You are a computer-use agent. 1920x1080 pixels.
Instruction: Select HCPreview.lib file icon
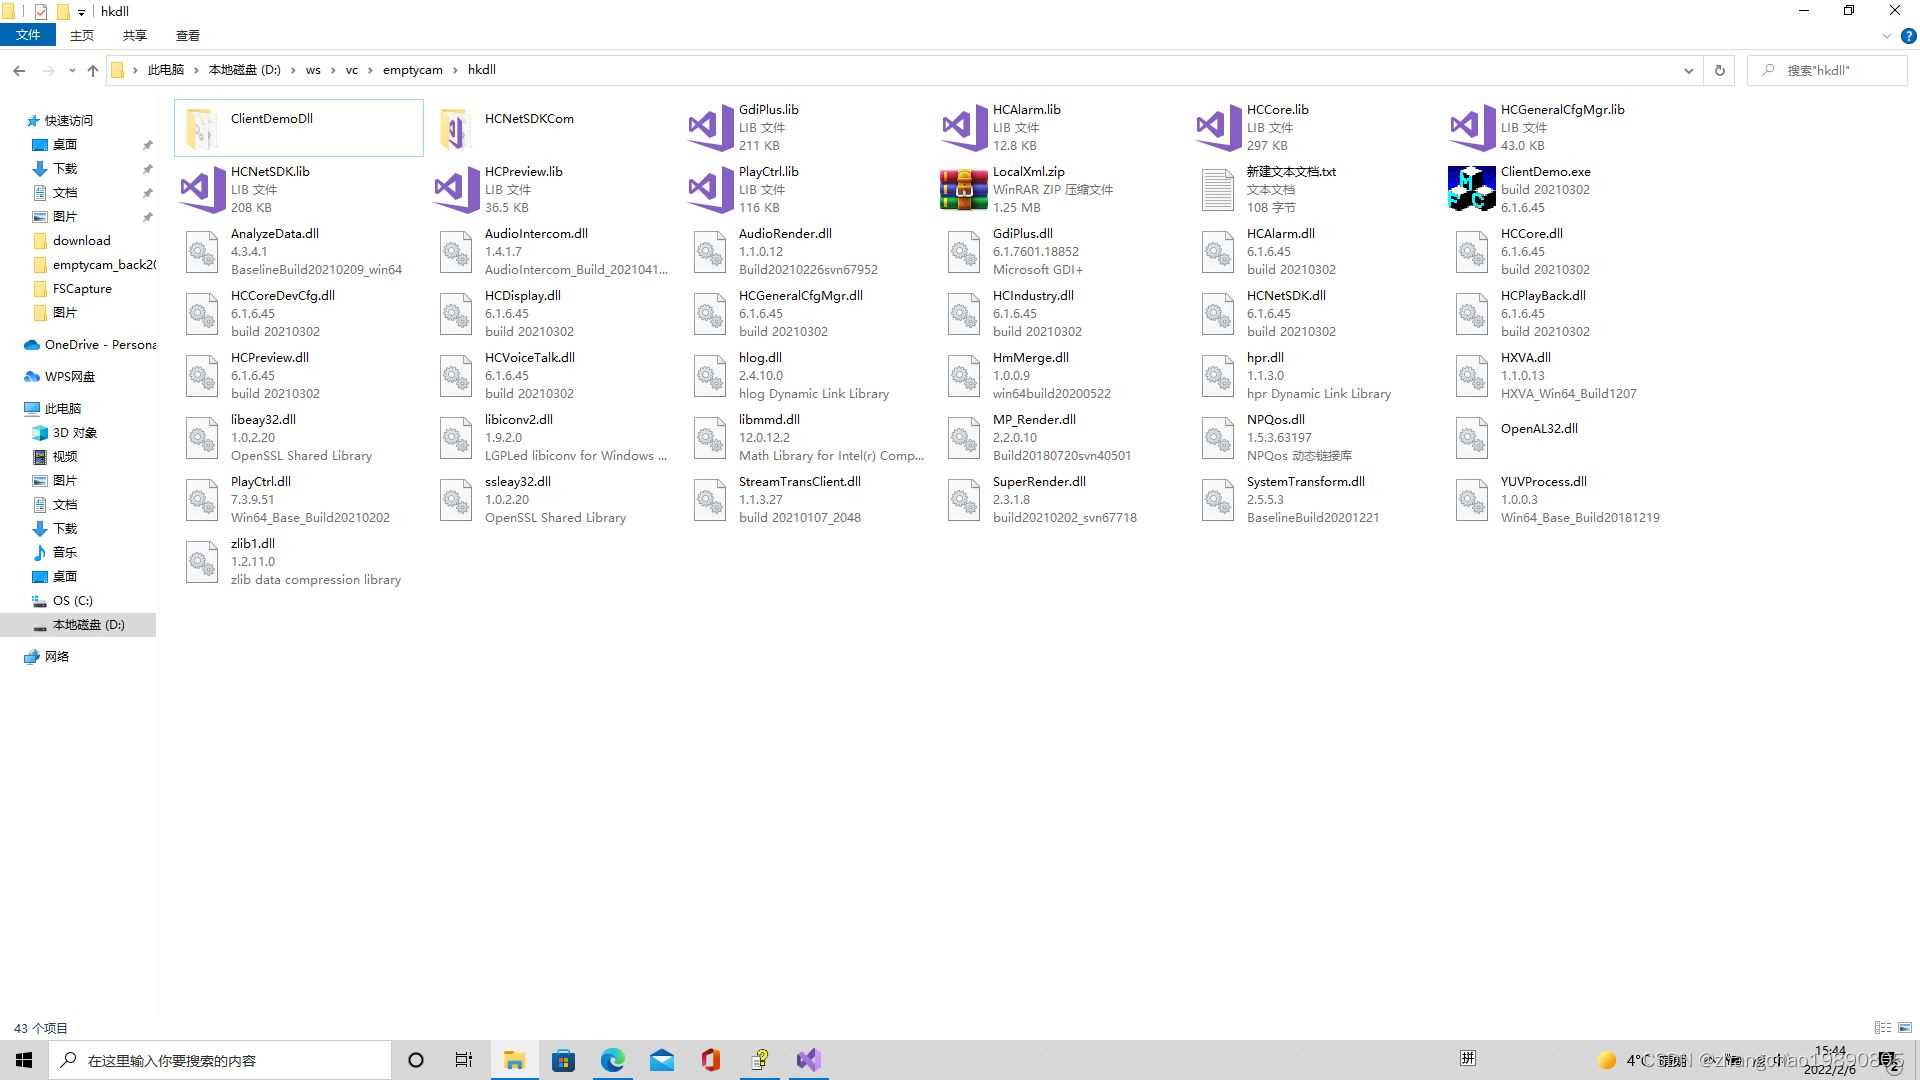[x=456, y=189]
